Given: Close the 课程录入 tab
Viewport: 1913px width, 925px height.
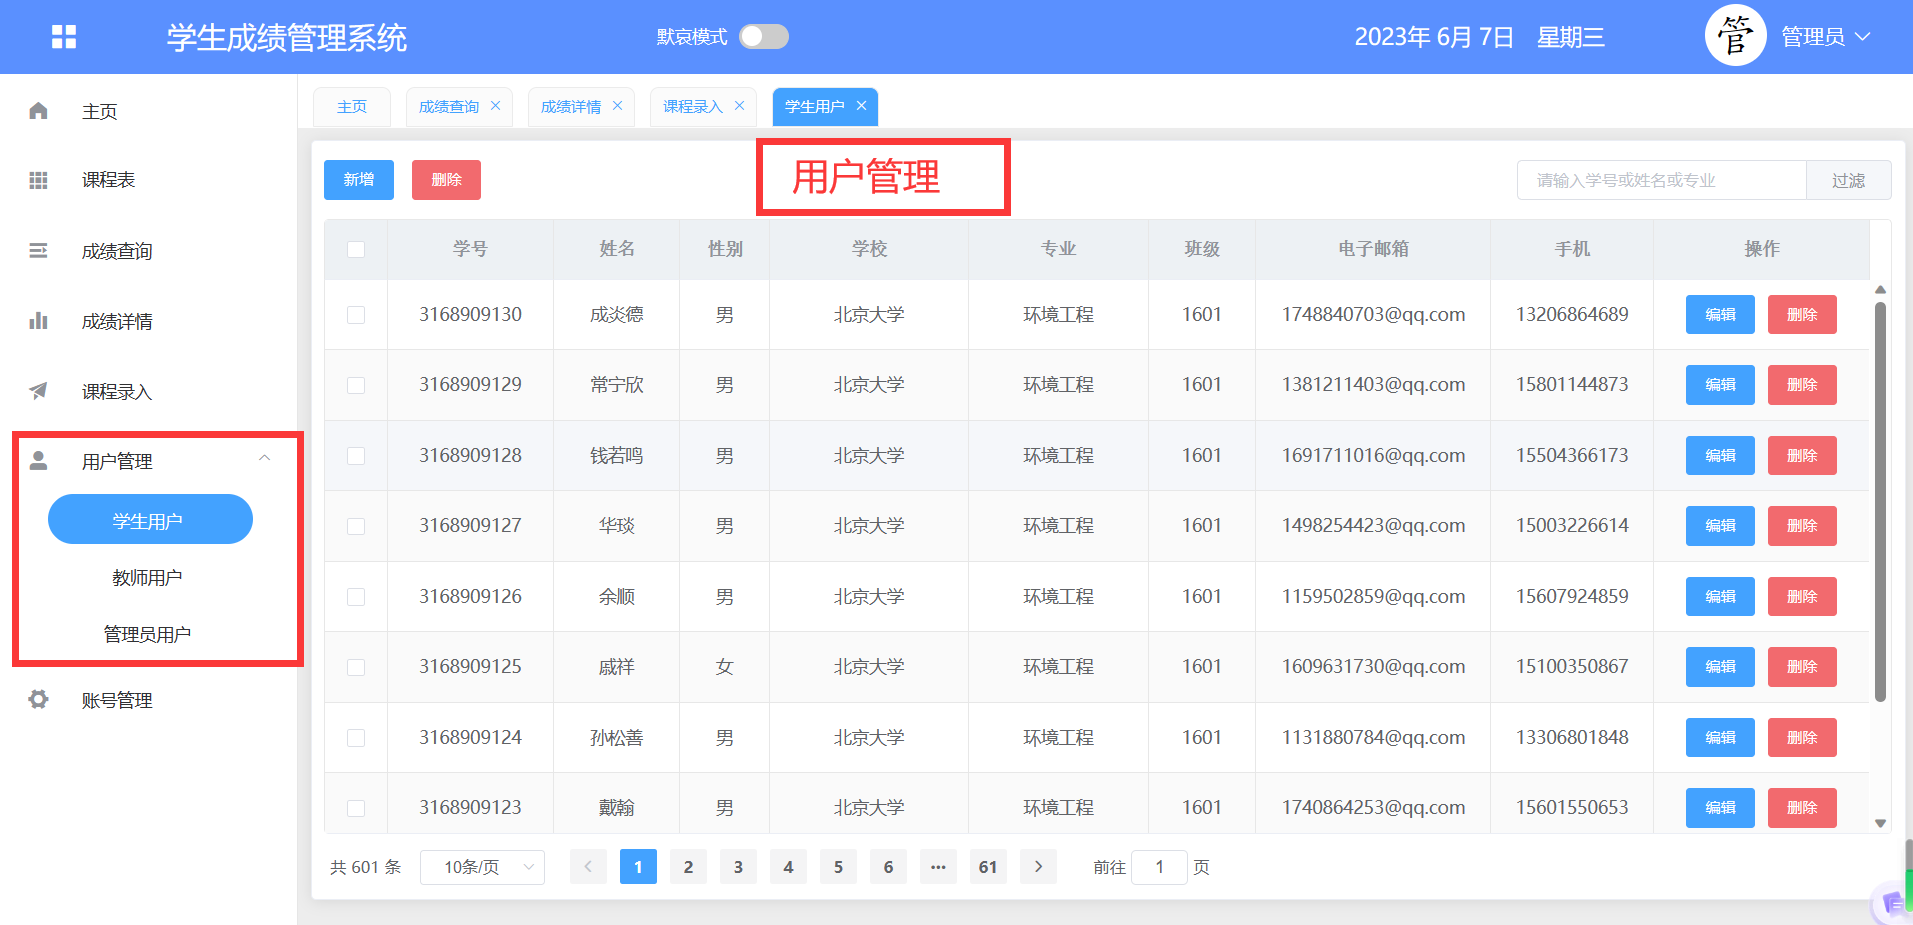Looking at the screenshot, I should pyautogui.click(x=739, y=106).
